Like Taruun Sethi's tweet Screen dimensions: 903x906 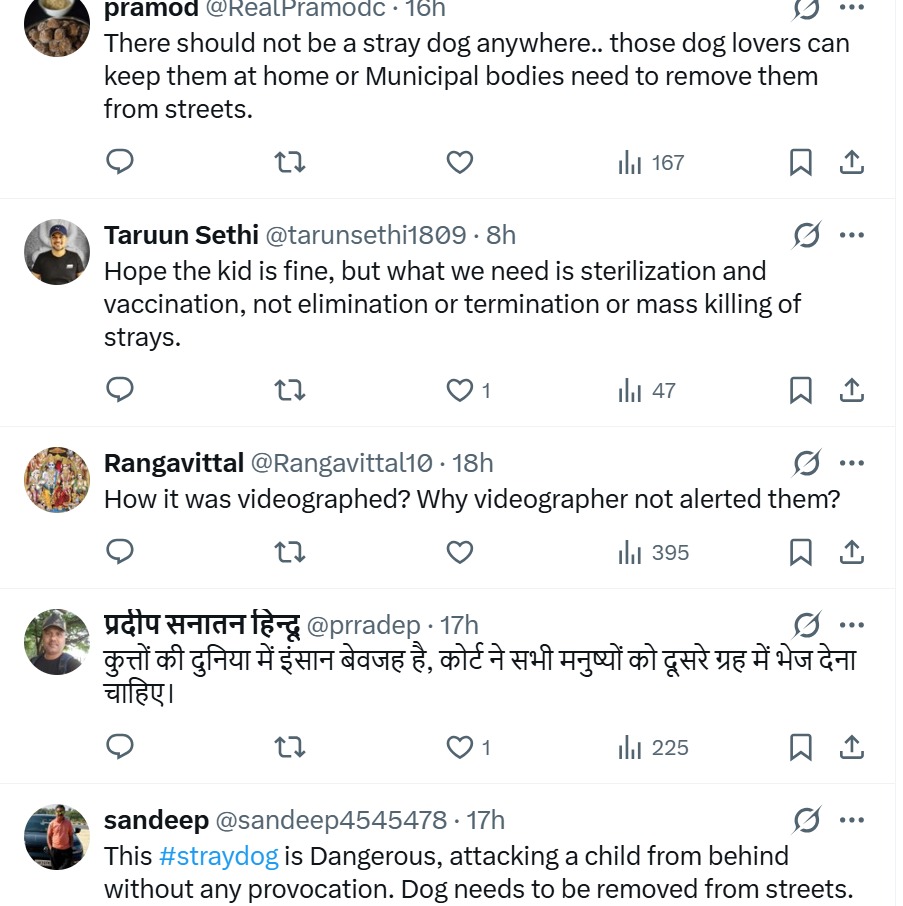[x=459, y=390]
